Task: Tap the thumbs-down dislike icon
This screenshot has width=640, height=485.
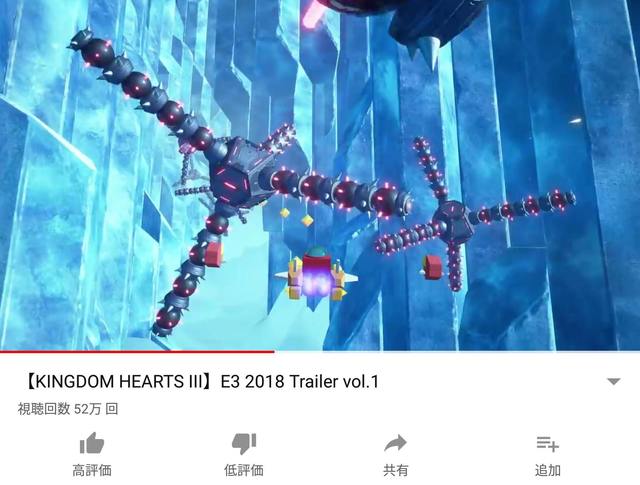Action: pos(244,444)
